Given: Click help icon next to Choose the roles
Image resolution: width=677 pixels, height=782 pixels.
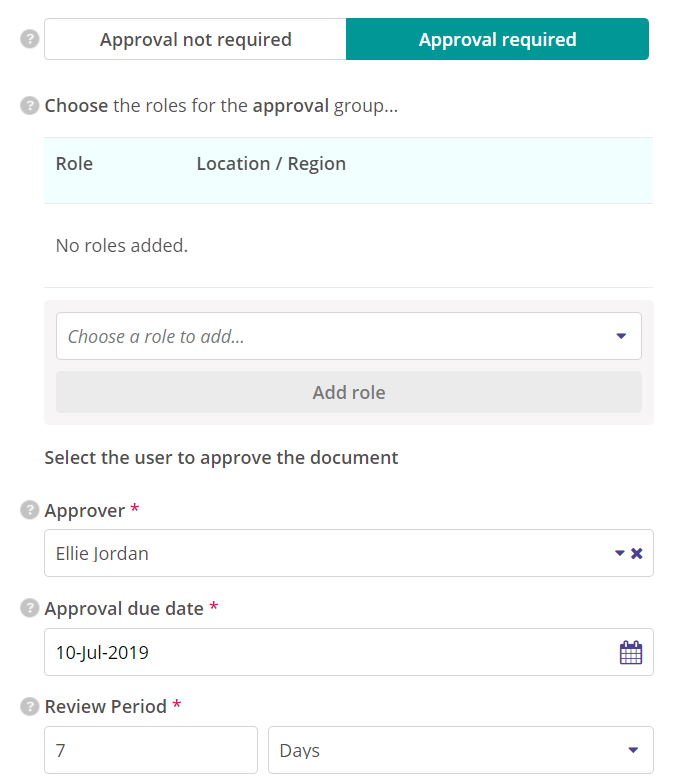Looking at the screenshot, I should pyautogui.click(x=31, y=105).
